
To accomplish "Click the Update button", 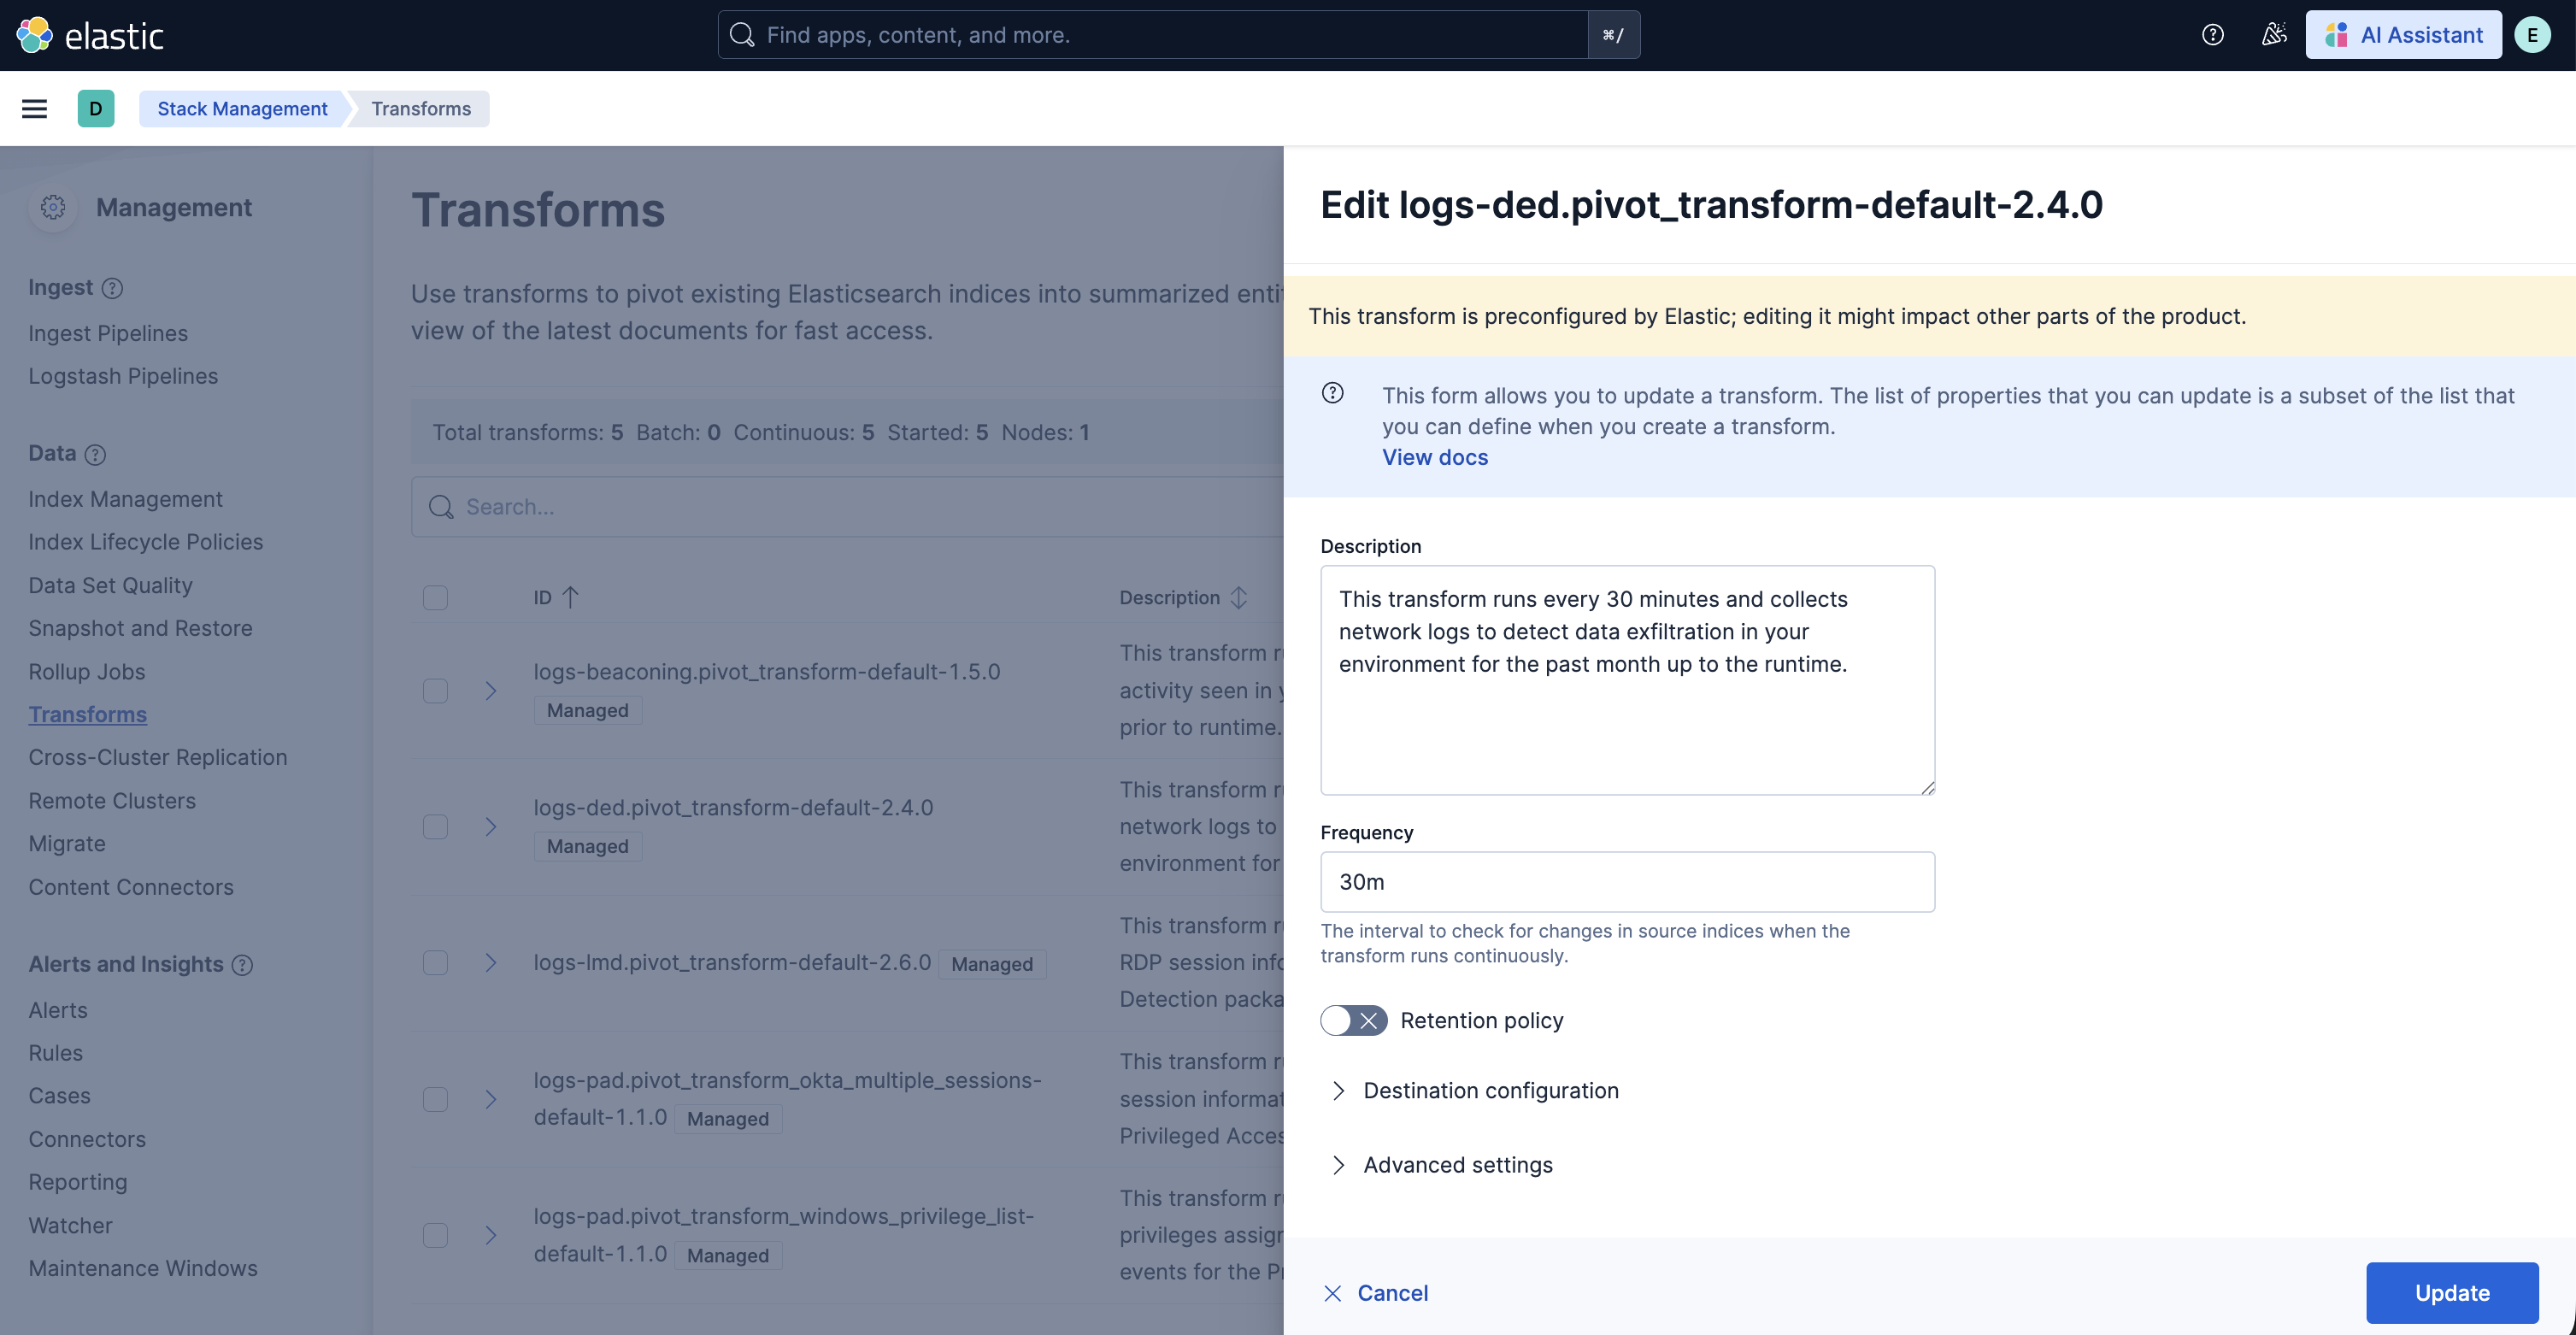I will pos(2452,1292).
